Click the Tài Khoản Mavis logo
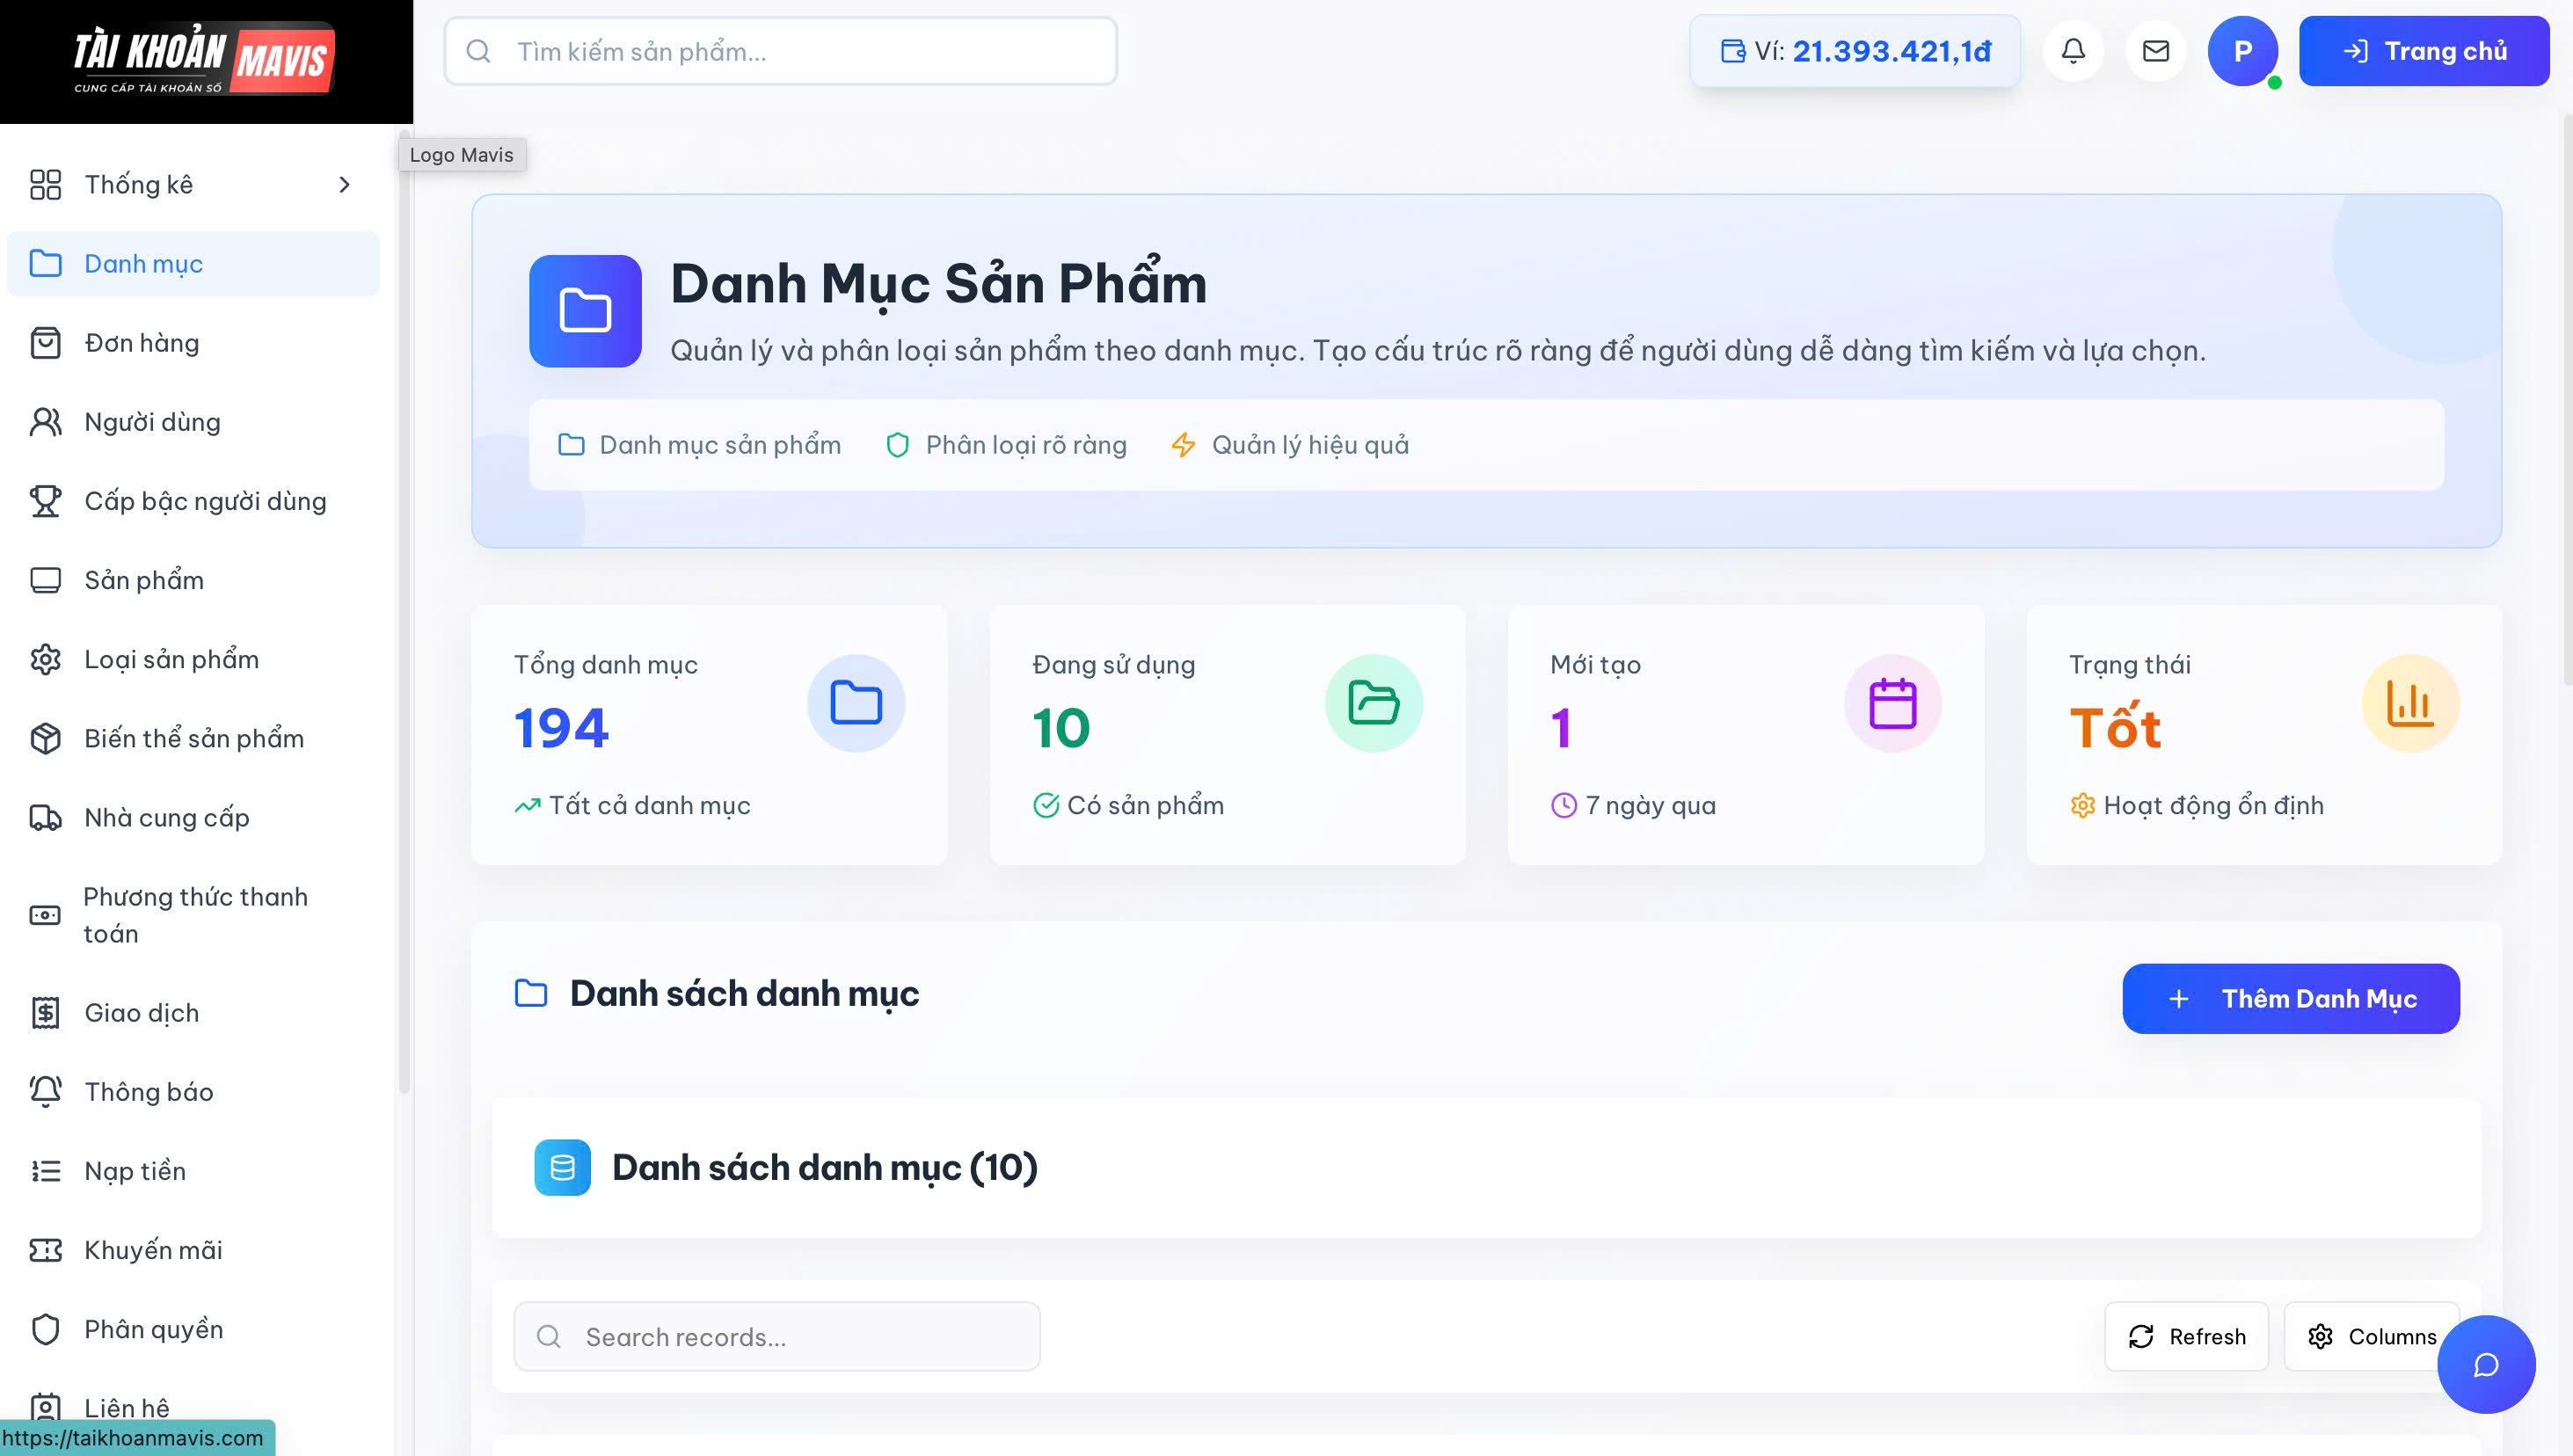 pos(205,61)
